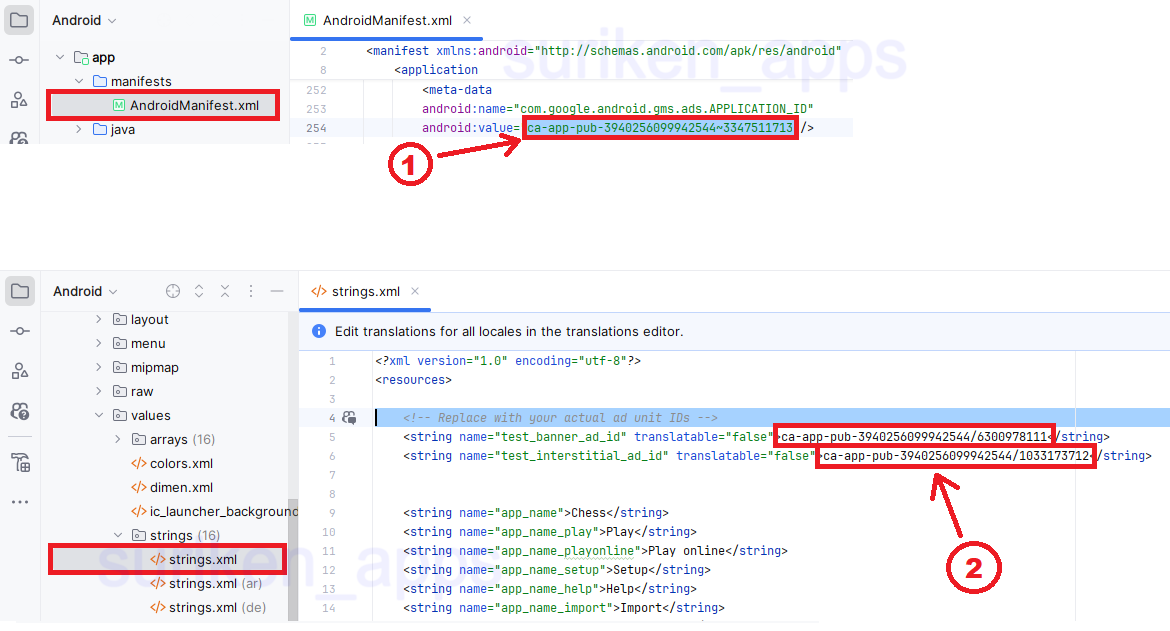The height and width of the screenshot is (631, 1170).
Task: Close the AndroidManifest.xml editor tab
Action: (x=467, y=20)
